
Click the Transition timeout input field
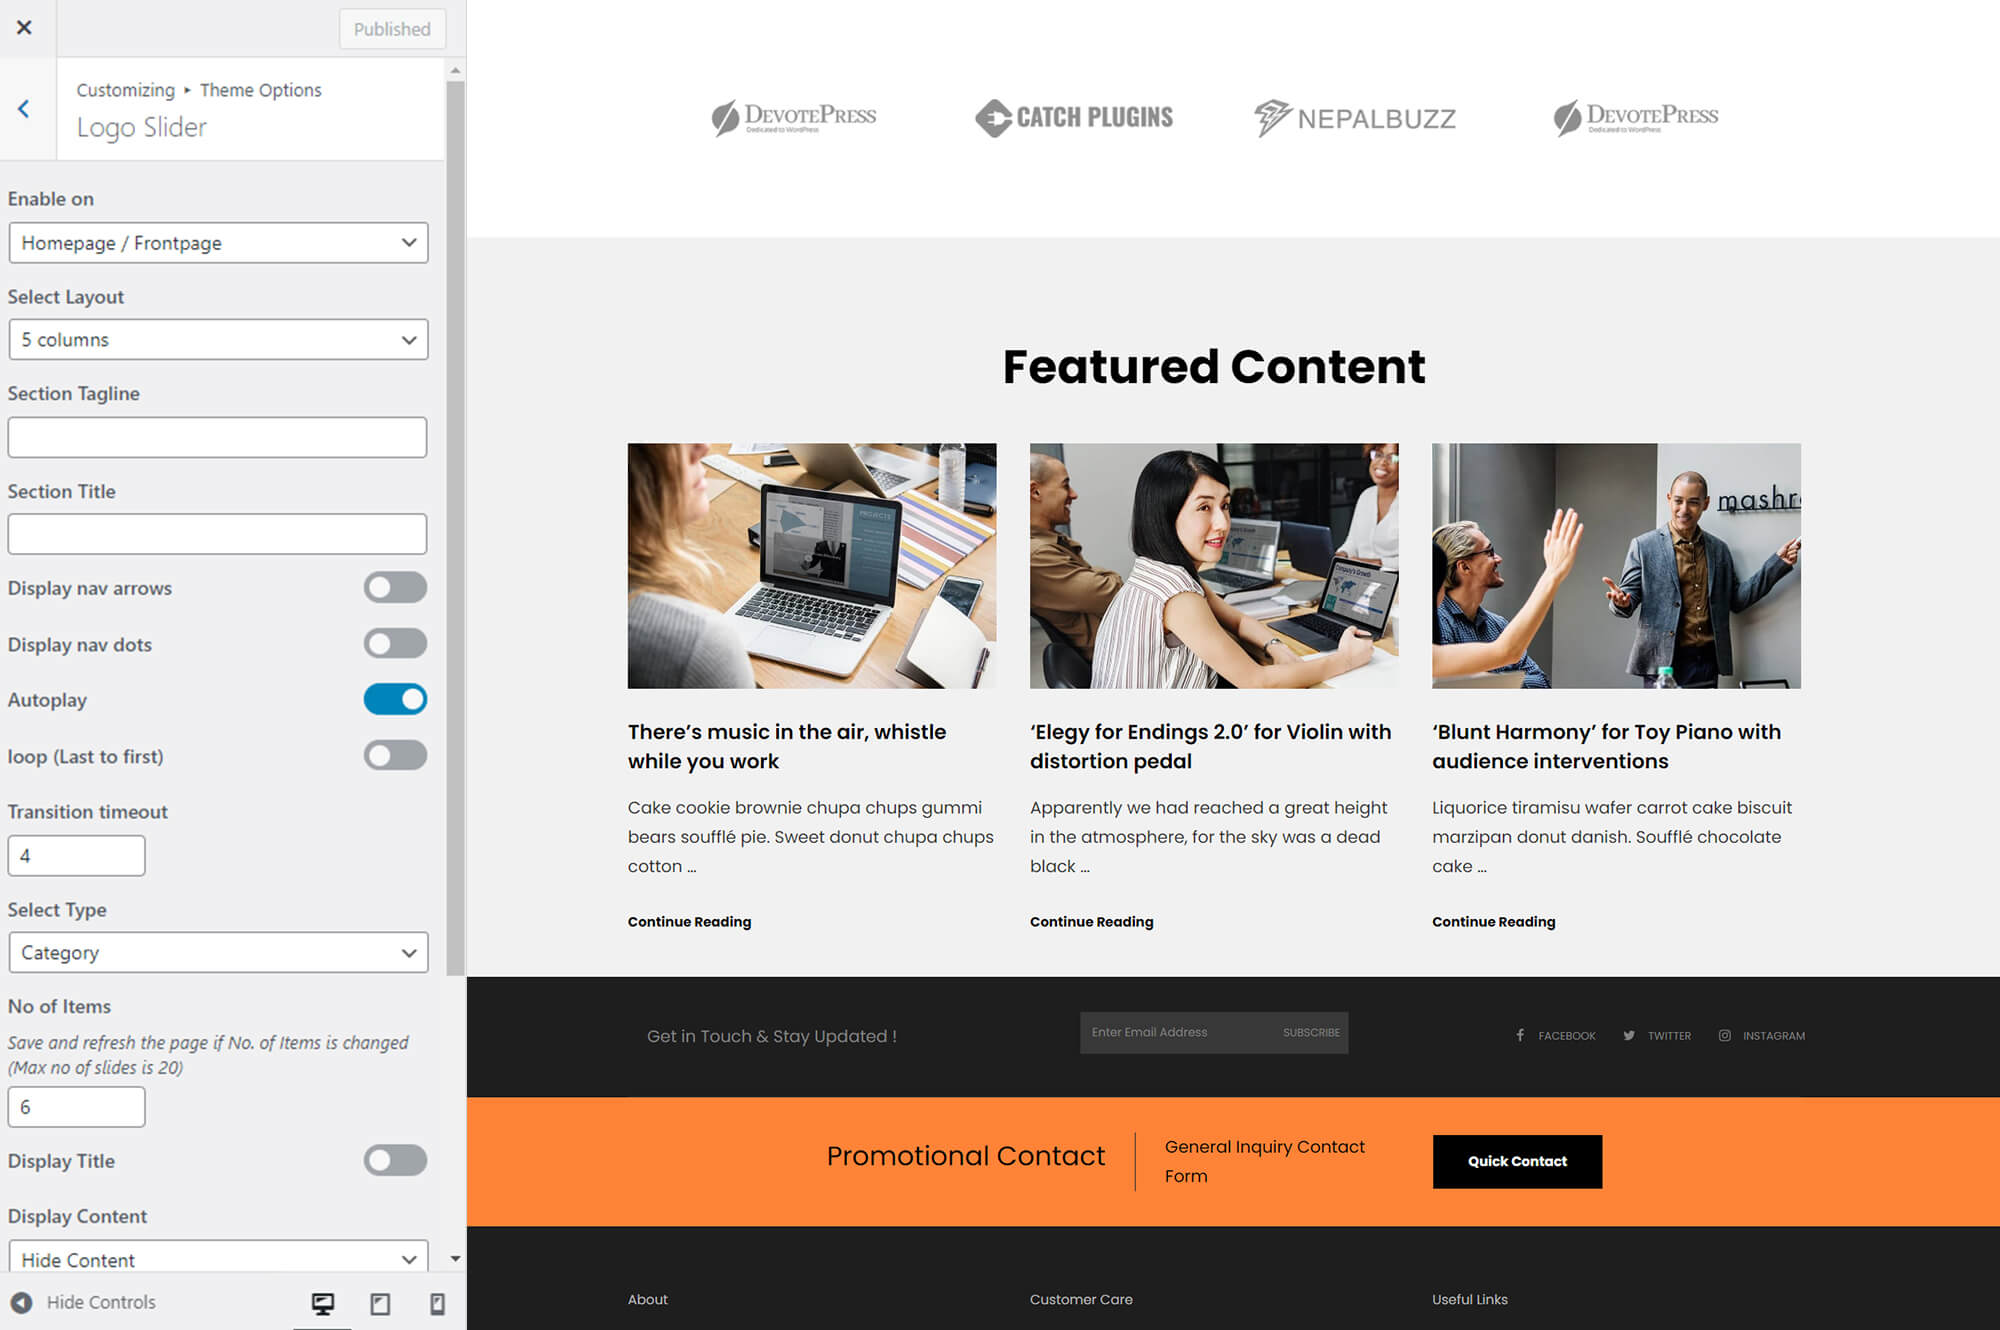76,855
